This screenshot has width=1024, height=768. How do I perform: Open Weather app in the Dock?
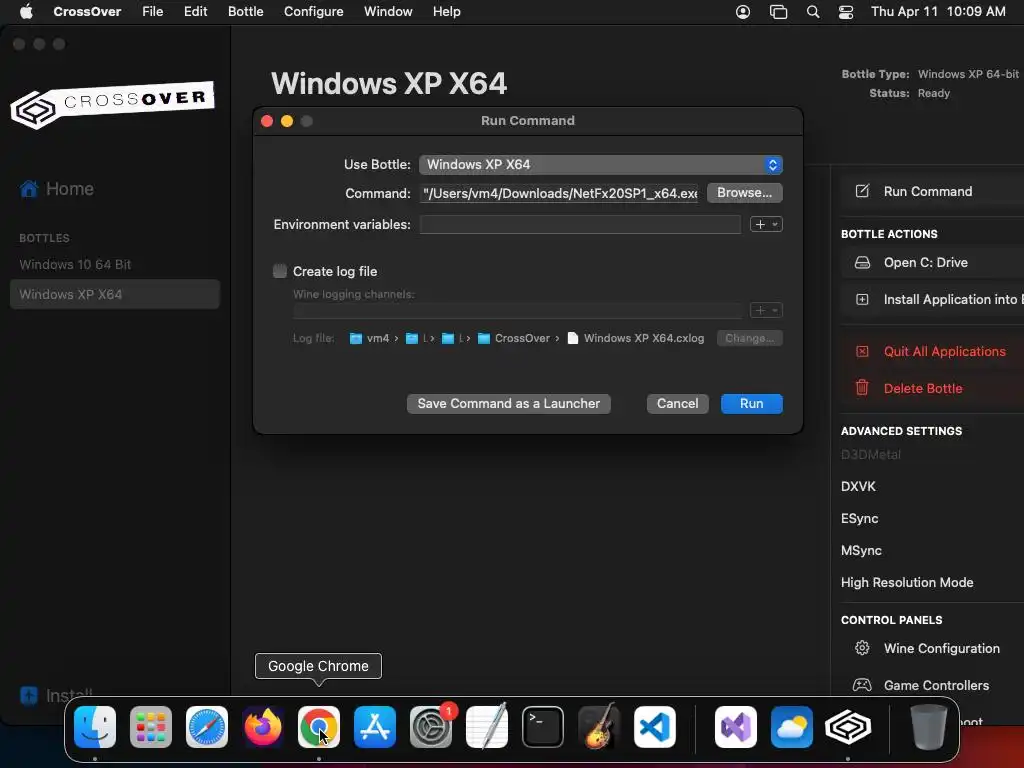pos(792,727)
